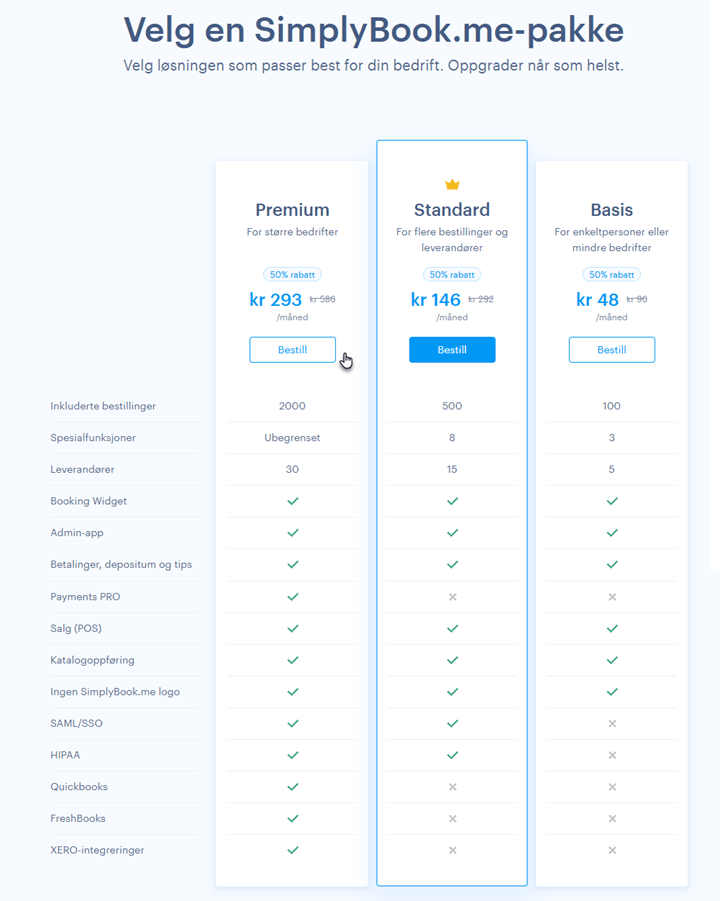Viewport: 720px width, 901px height.
Task: Click the Spesialfunksjoner feature label
Action: [93, 437]
